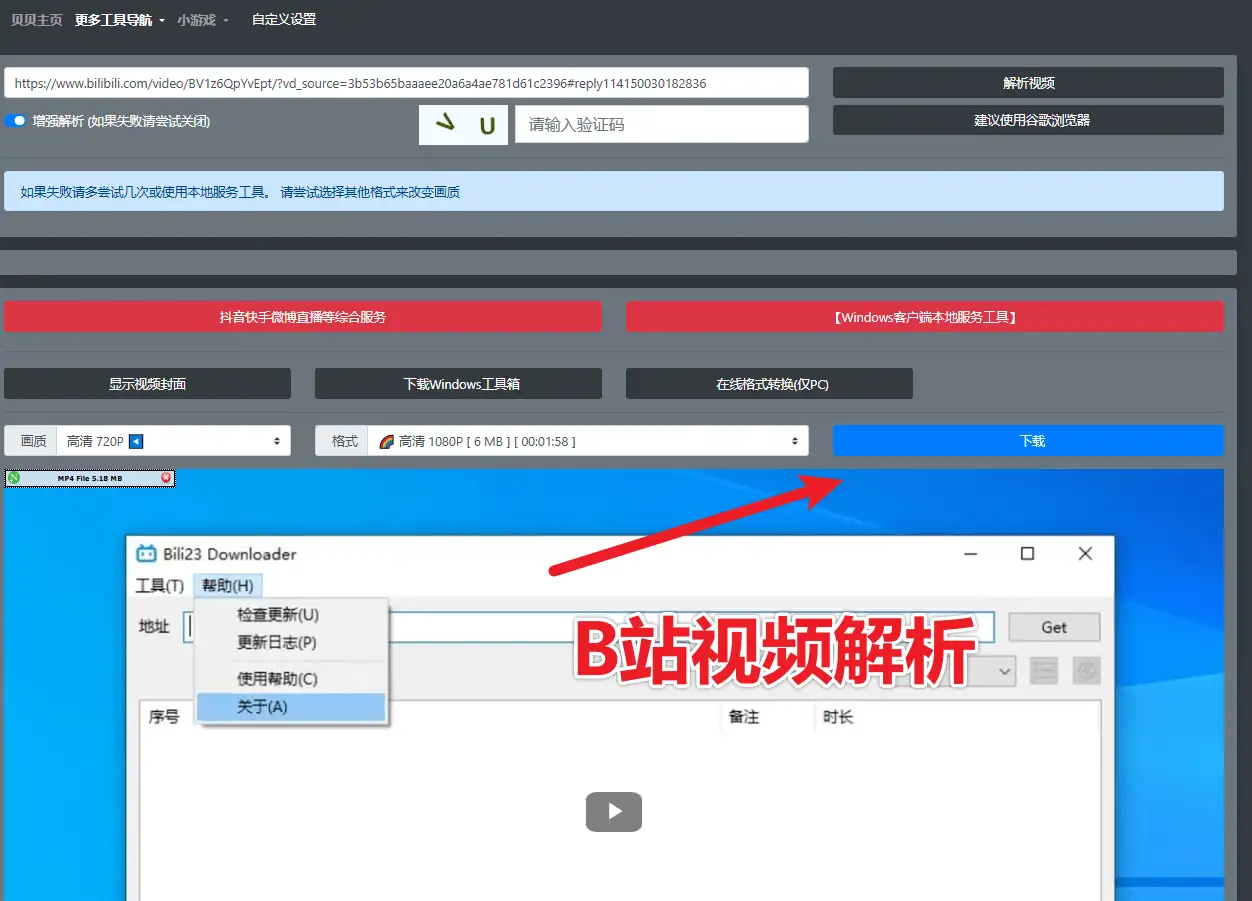Open the 画质 quality dropdown
This screenshot has width=1252, height=901.
tap(173, 441)
